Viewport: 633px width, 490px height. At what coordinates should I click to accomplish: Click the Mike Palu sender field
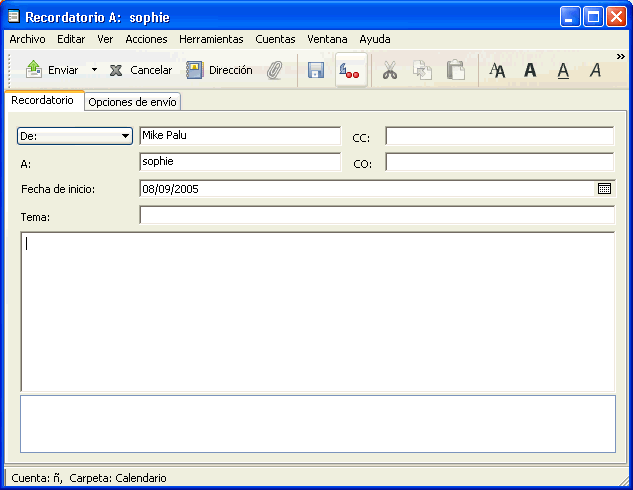point(240,136)
